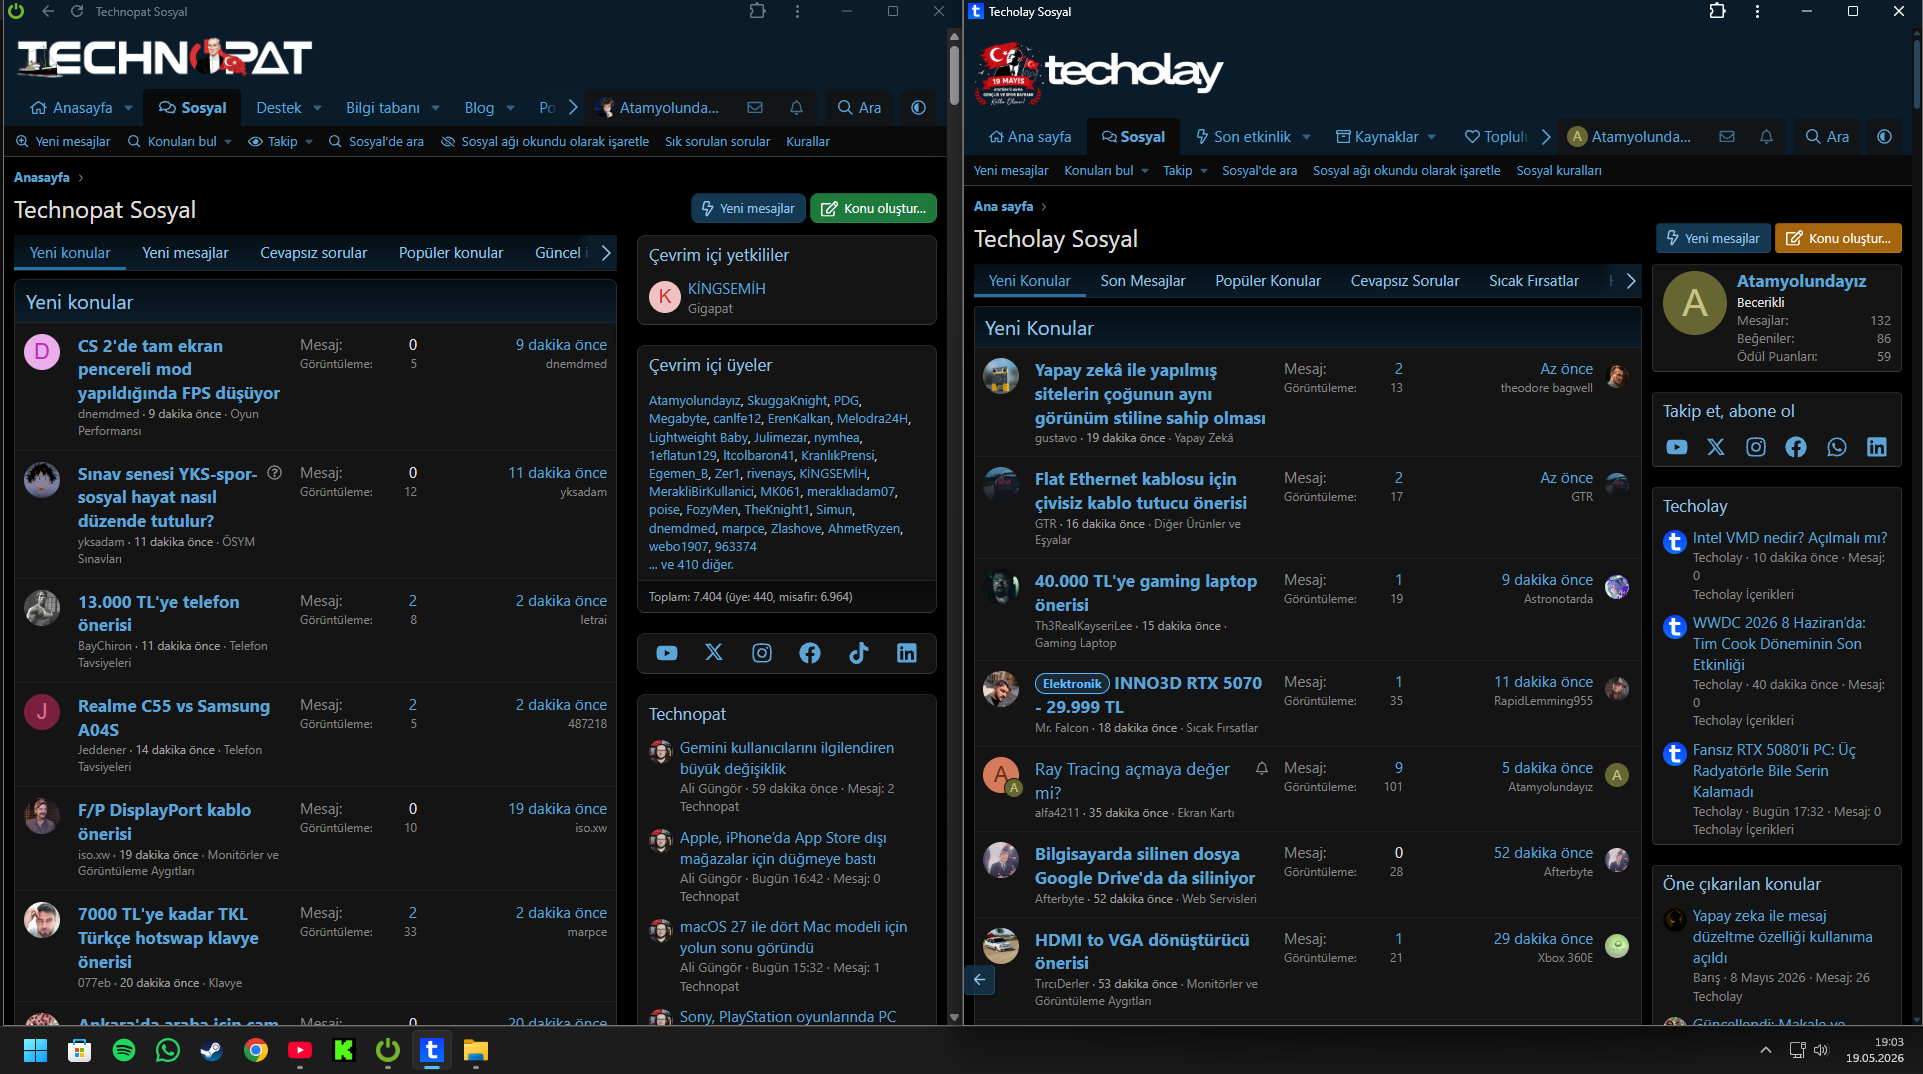The width and height of the screenshot is (1923, 1074).
Task: Open notifications bell in Techolay navbar
Action: [1766, 137]
